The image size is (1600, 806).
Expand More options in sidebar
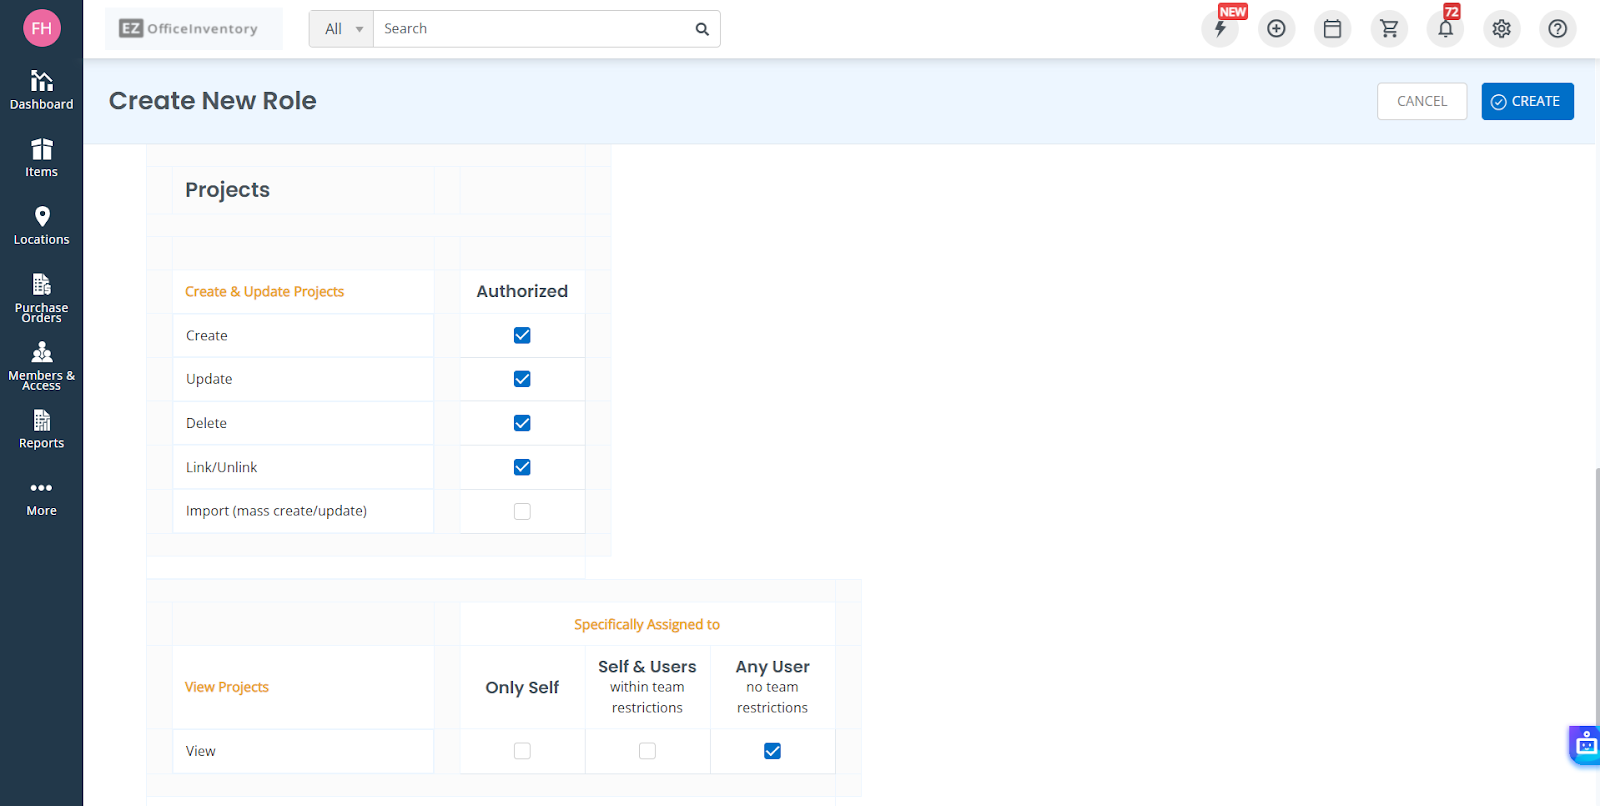(41, 498)
